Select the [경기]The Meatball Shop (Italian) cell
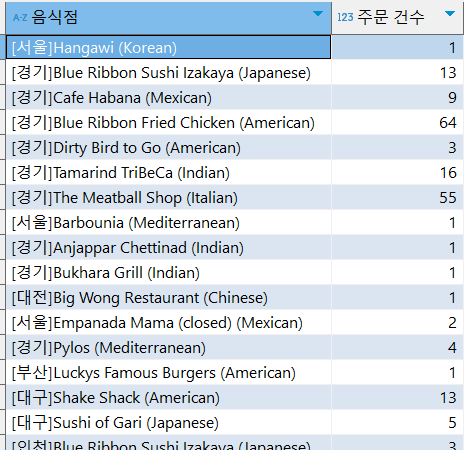This screenshot has width=464, height=450. tap(169, 197)
